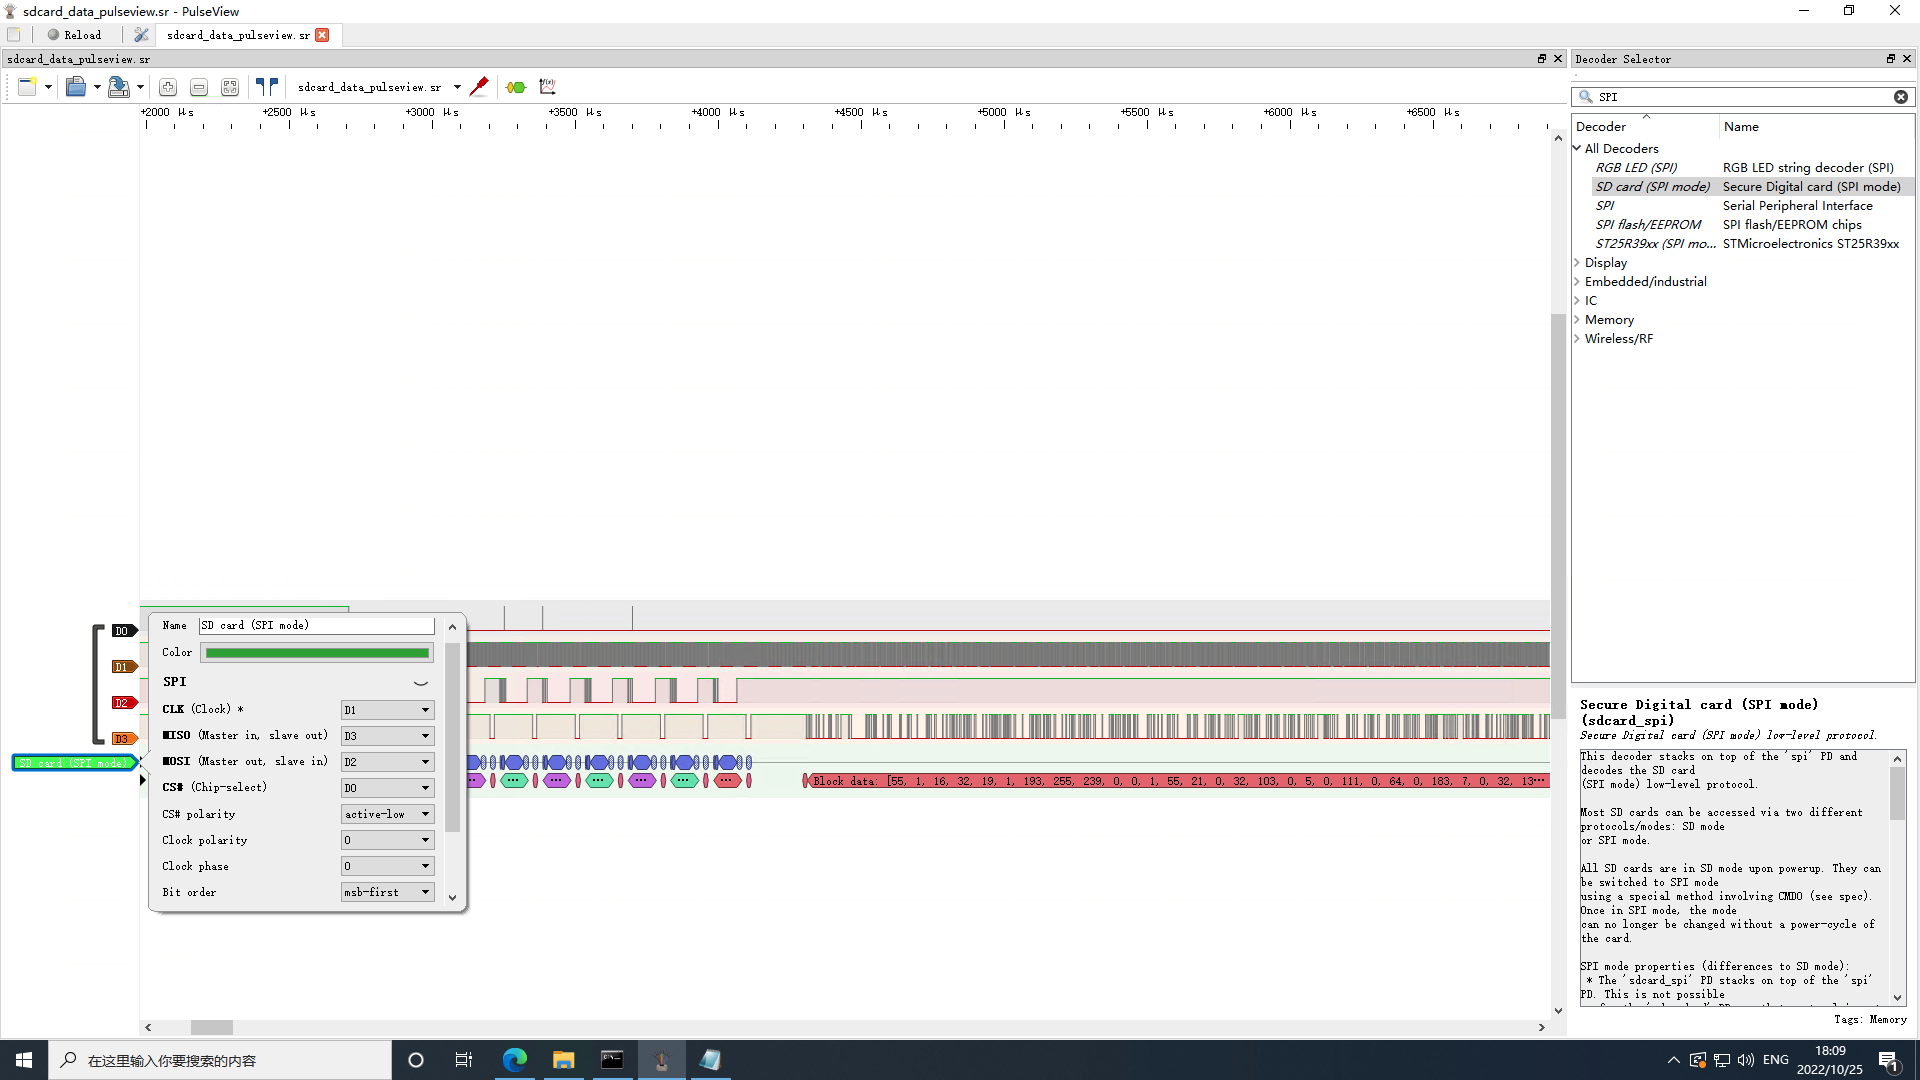Collapse the SPI section in decoder popup
The width and height of the screenshot is (1920, 1080).
coord(420,683)
